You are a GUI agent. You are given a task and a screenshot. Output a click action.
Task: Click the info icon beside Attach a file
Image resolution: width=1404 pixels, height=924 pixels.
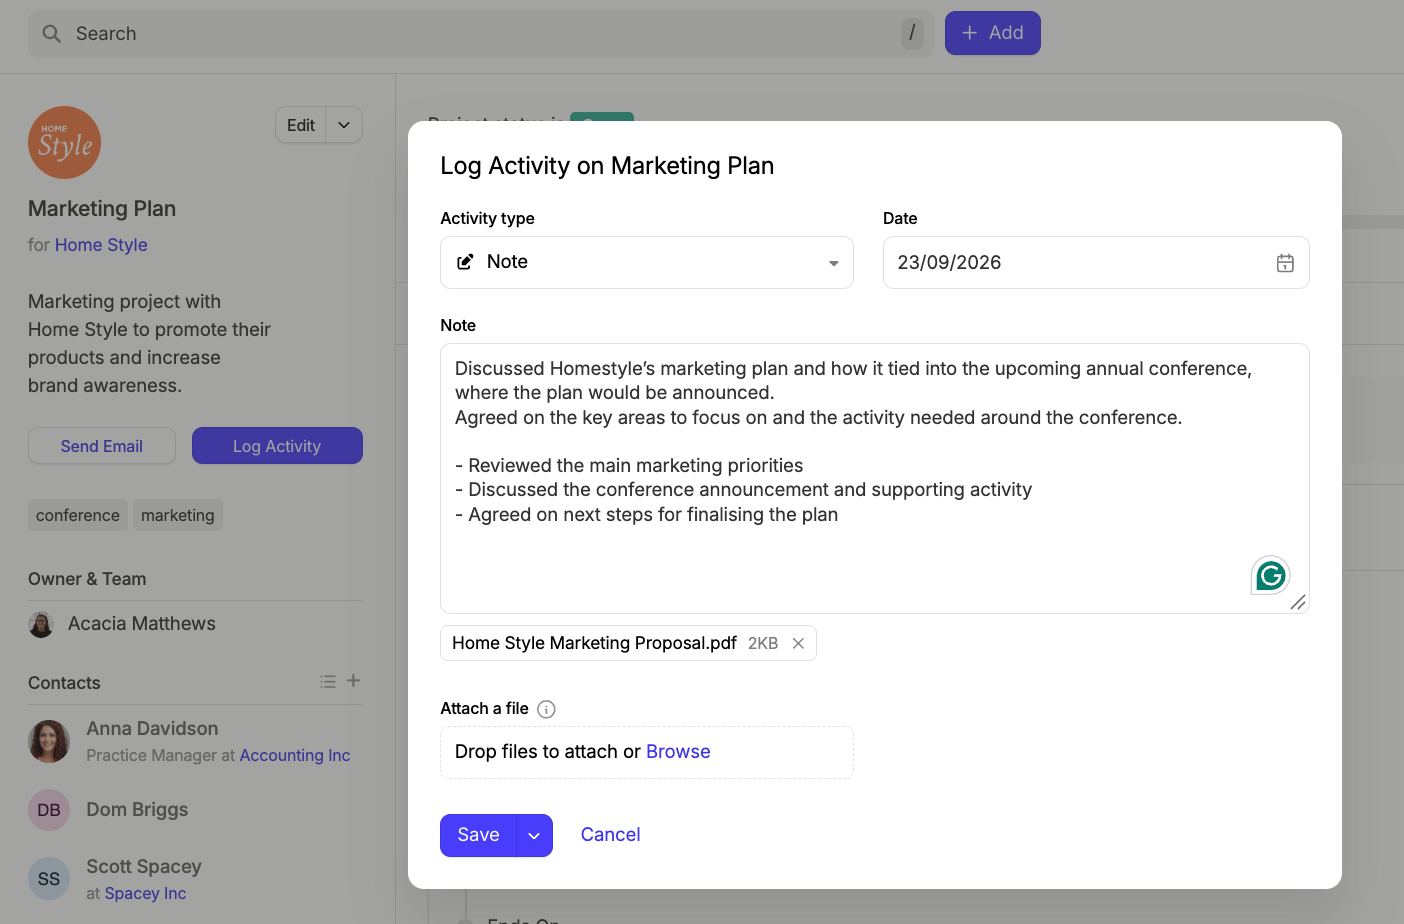click(x=546, y=709)
